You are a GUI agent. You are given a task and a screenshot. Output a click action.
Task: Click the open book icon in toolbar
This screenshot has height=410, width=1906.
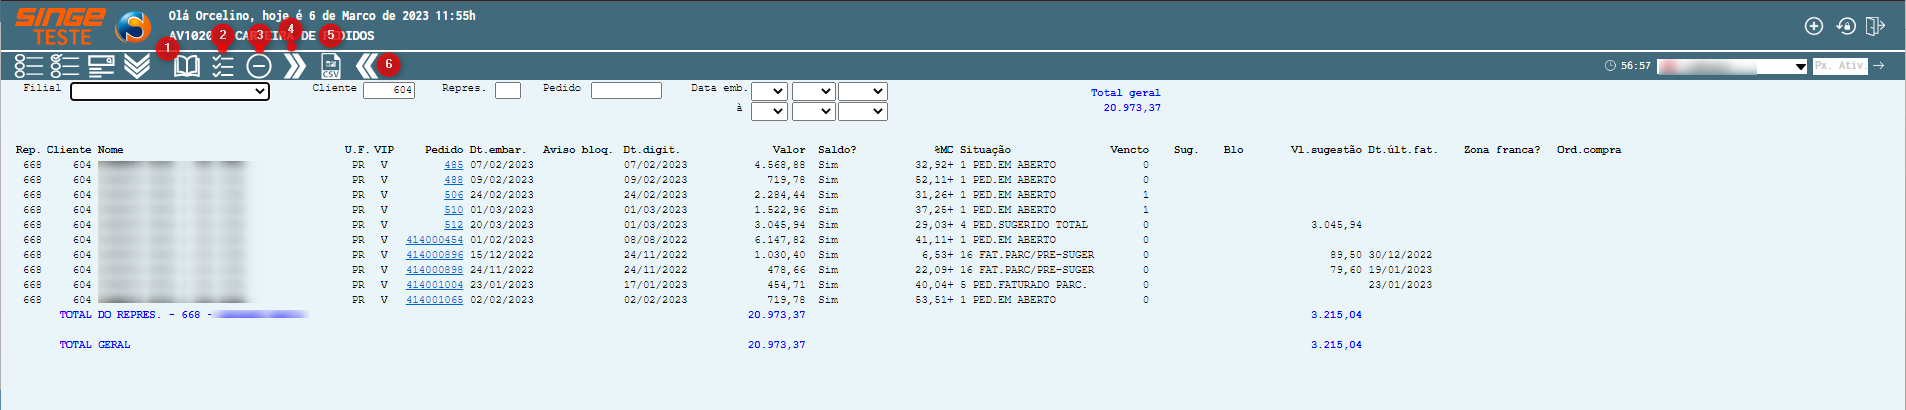(x=187, y=66)
